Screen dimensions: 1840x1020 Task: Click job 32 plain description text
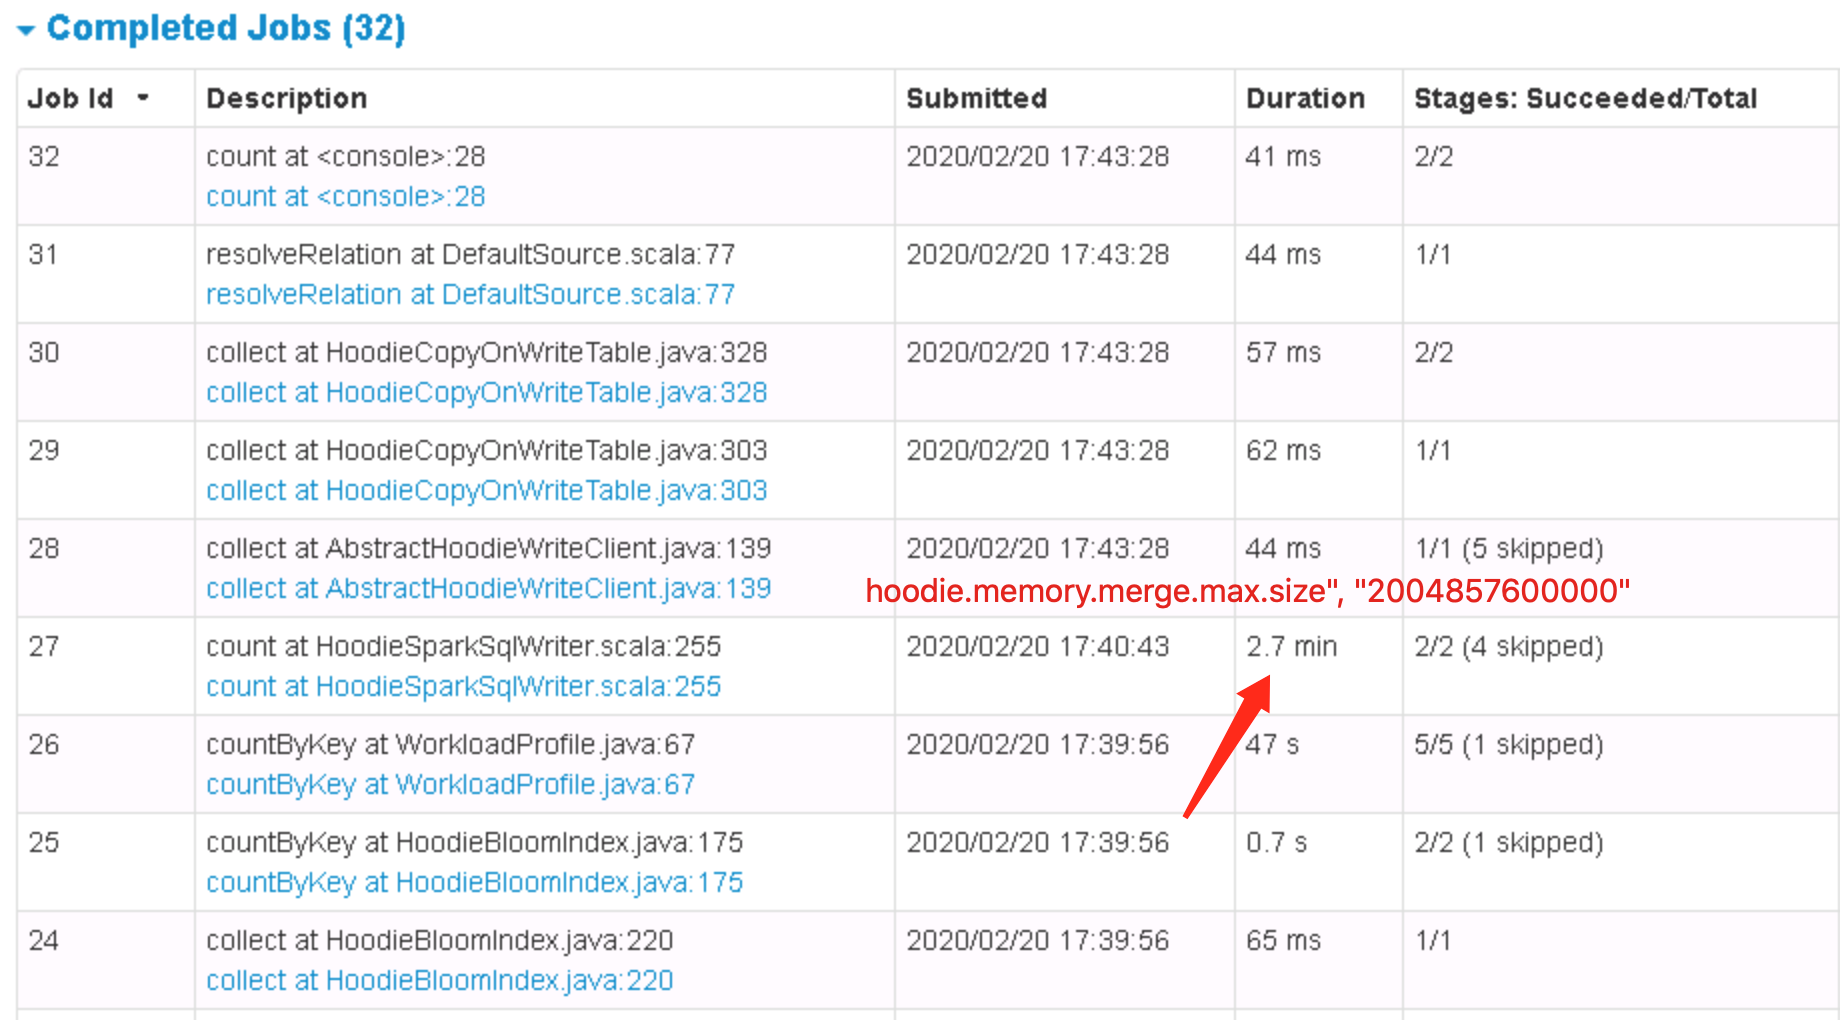tap(346, 156)
